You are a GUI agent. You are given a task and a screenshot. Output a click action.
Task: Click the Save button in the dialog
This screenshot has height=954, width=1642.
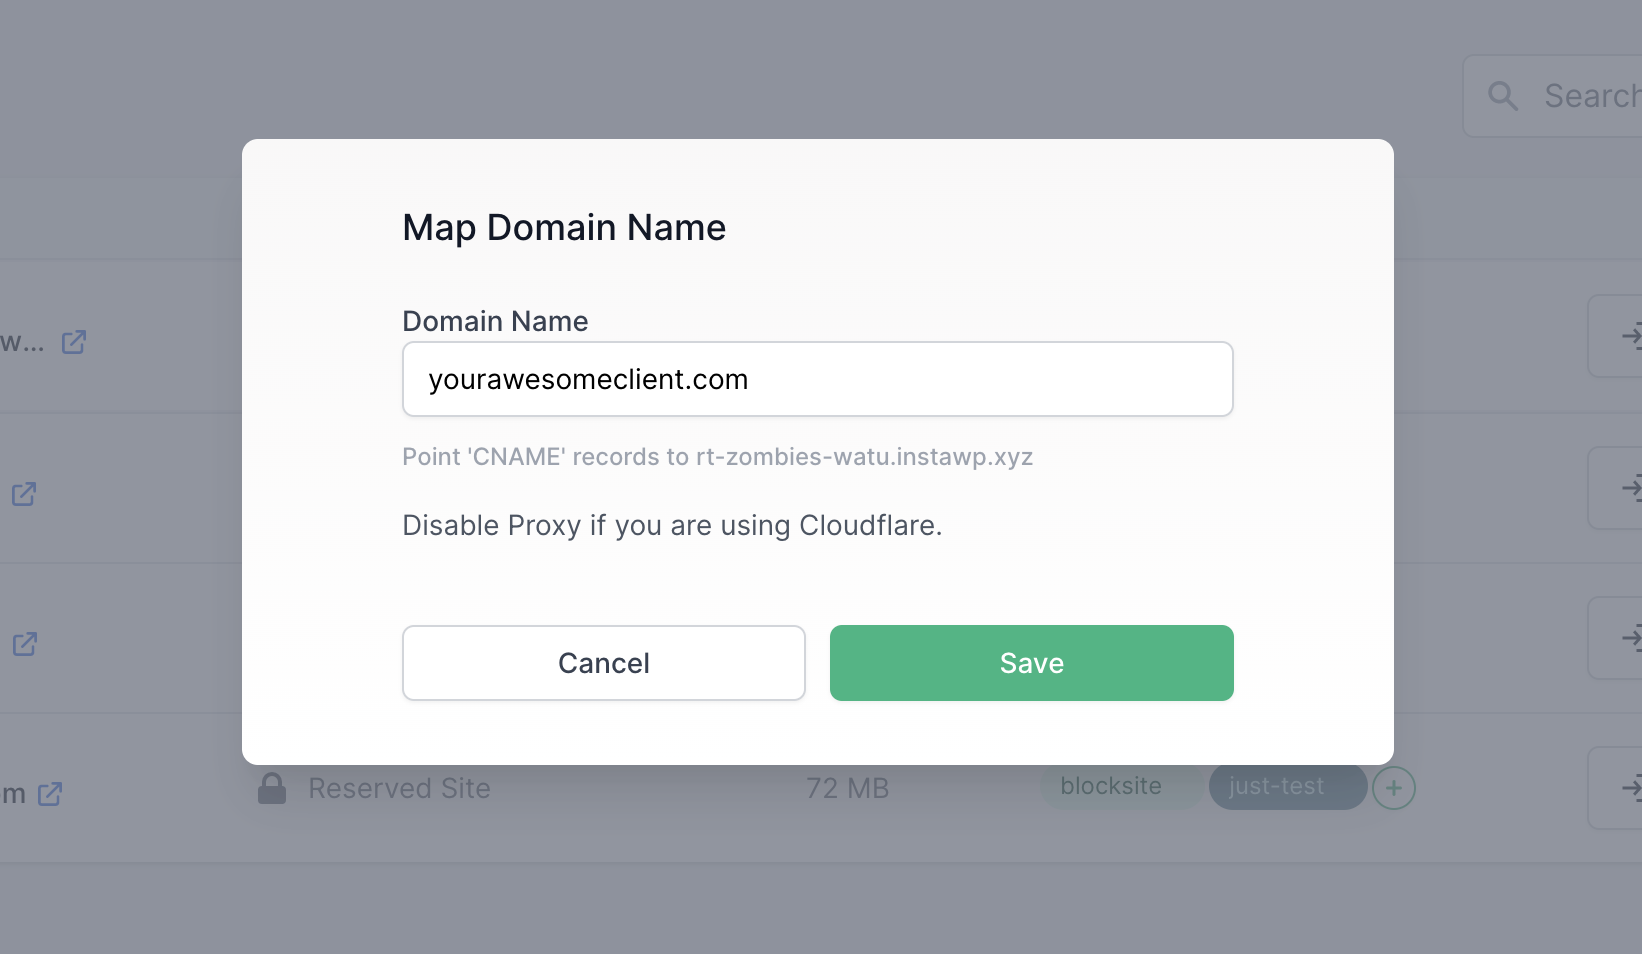[1031, 663]
